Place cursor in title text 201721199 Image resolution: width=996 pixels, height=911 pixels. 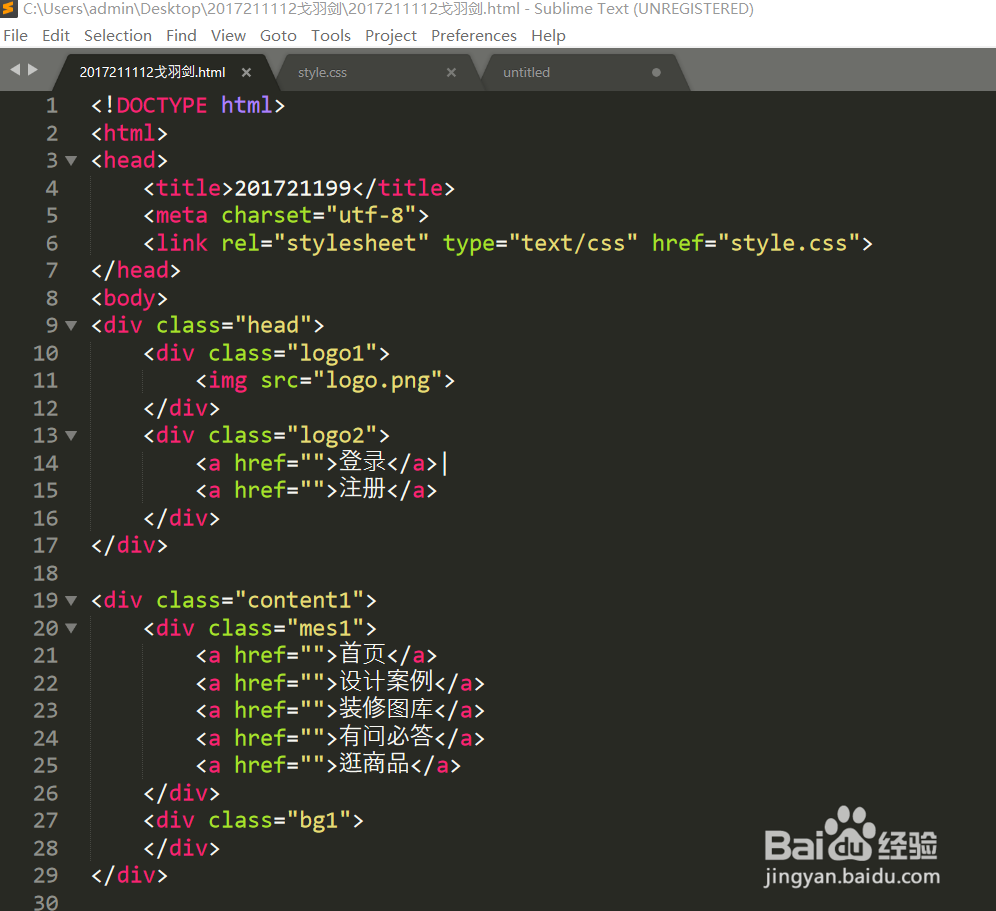tap(292, 188)
